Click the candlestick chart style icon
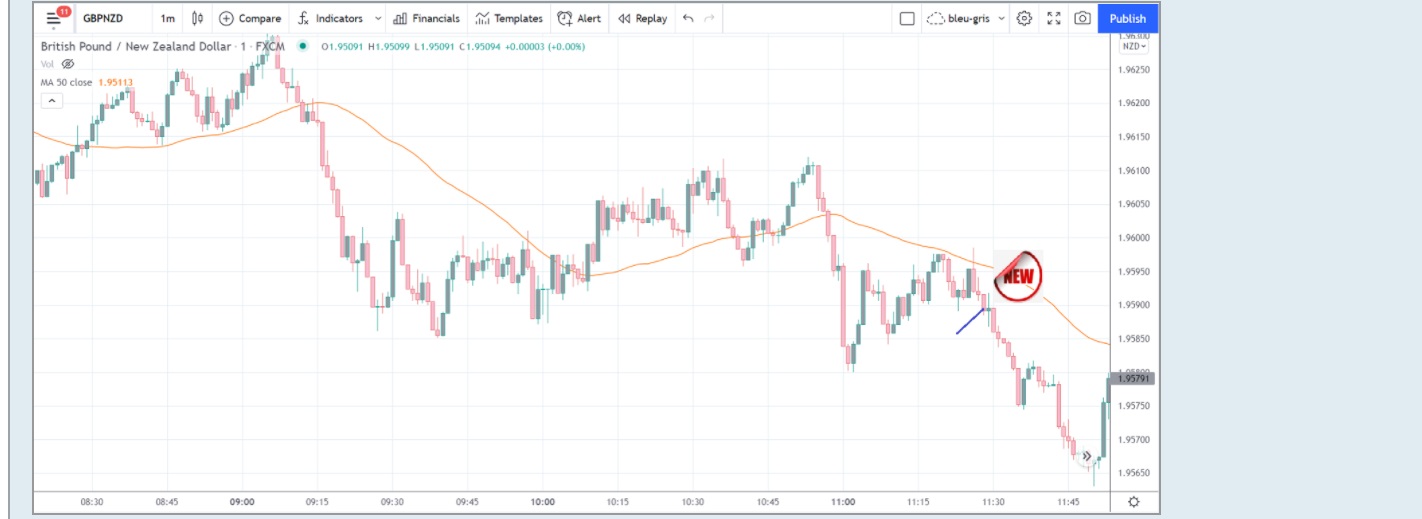 [197, 18]
